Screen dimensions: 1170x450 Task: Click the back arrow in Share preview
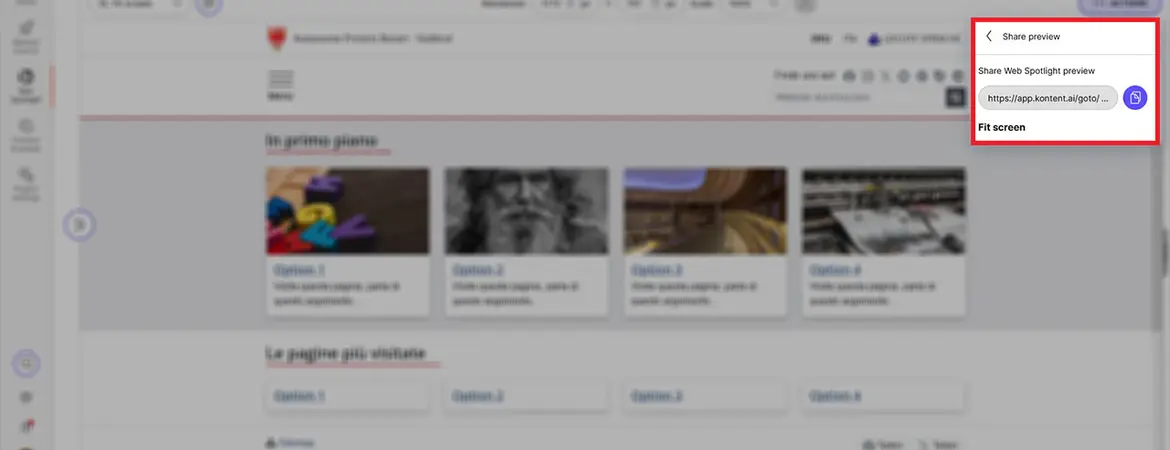tap(989, 36)
